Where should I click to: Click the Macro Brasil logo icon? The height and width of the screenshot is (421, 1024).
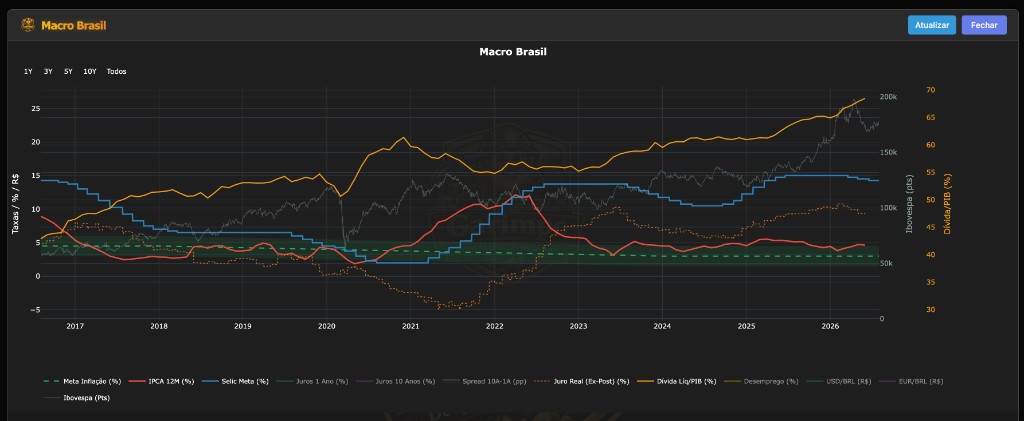pyautogui.click(x=28, y=25)
